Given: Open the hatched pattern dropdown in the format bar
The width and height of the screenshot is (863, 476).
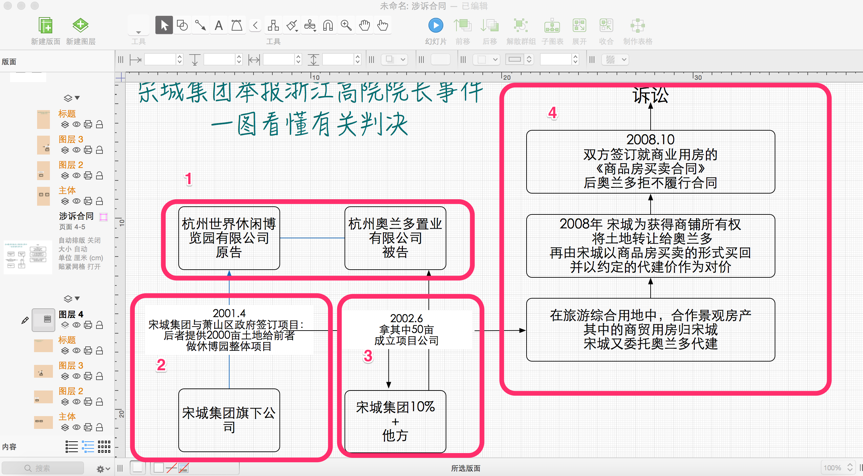Looking at the screenshot, I should [615, 59].
